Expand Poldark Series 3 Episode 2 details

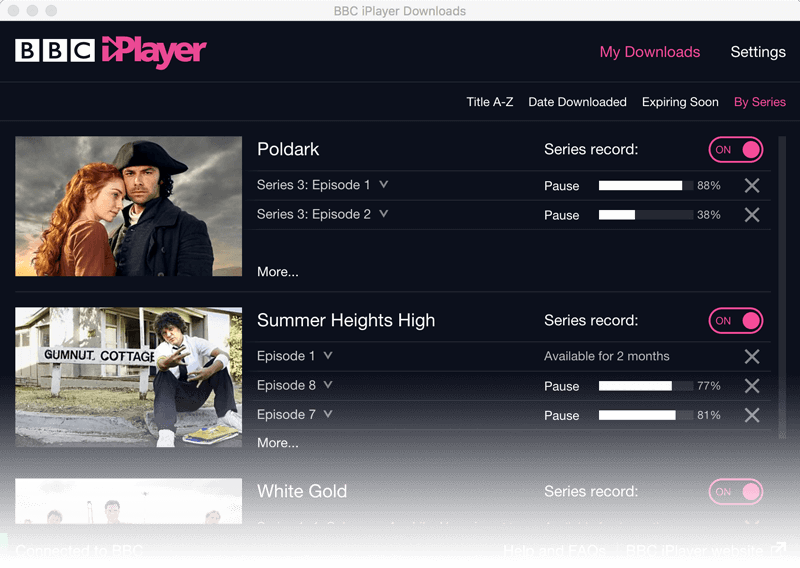(384, 214)
